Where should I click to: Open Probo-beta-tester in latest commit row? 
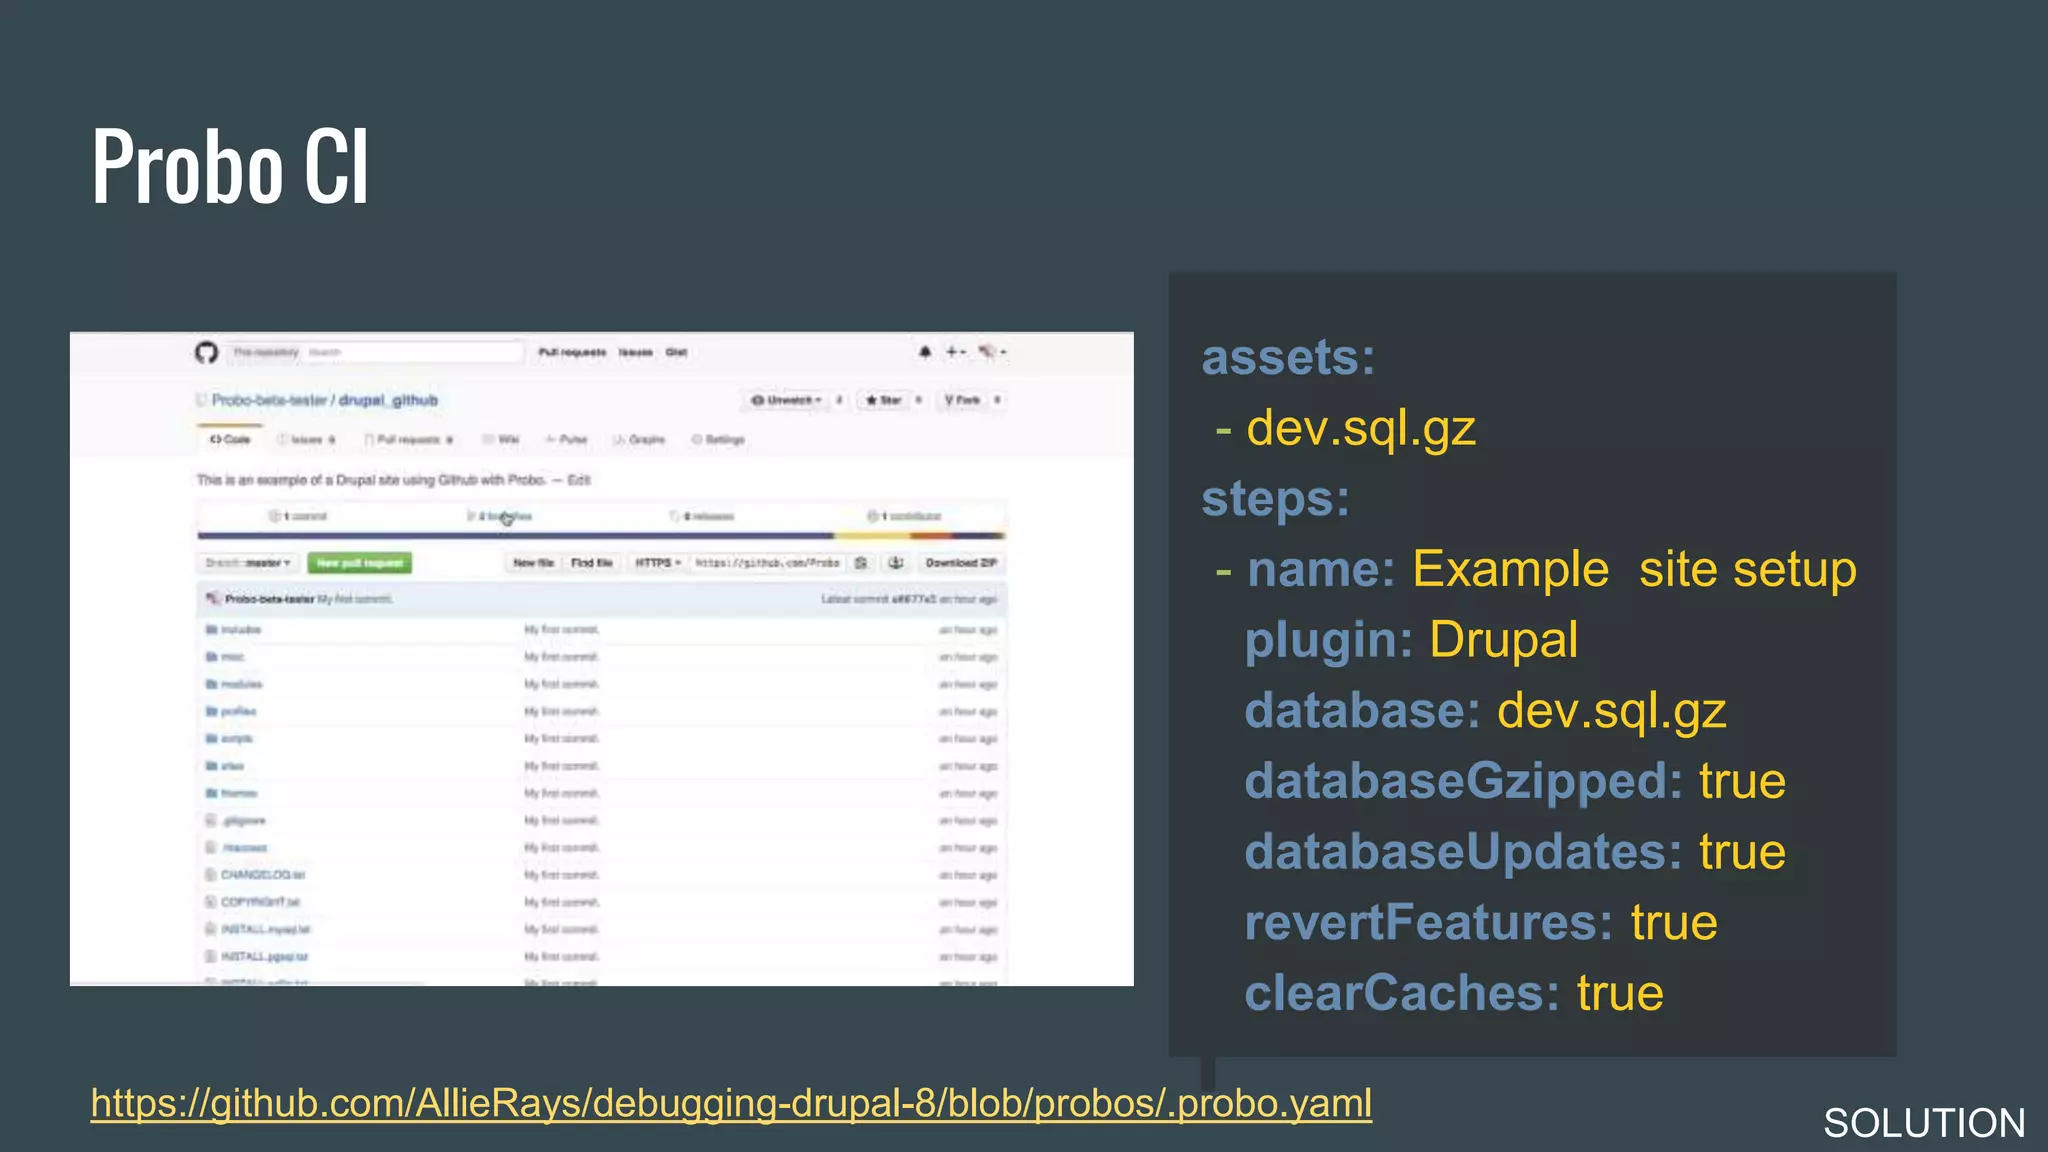[x=269, y=599]
